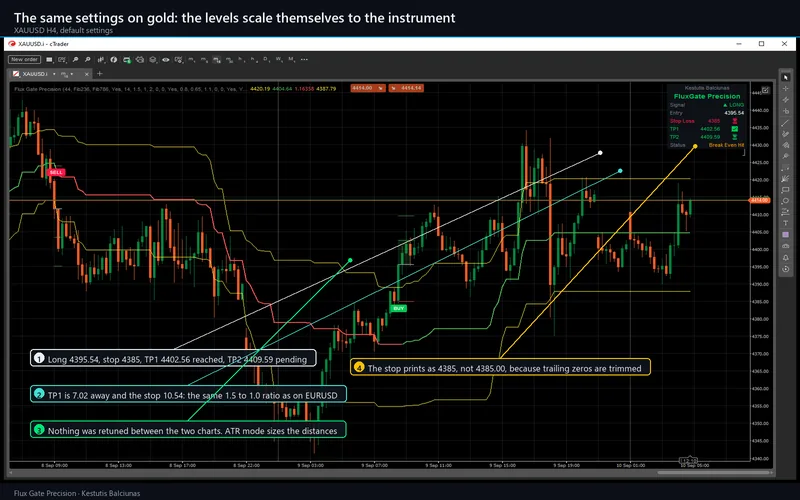Click the TP1 value 4402.56 in panel
800x500 pixels.
(710, 129)
